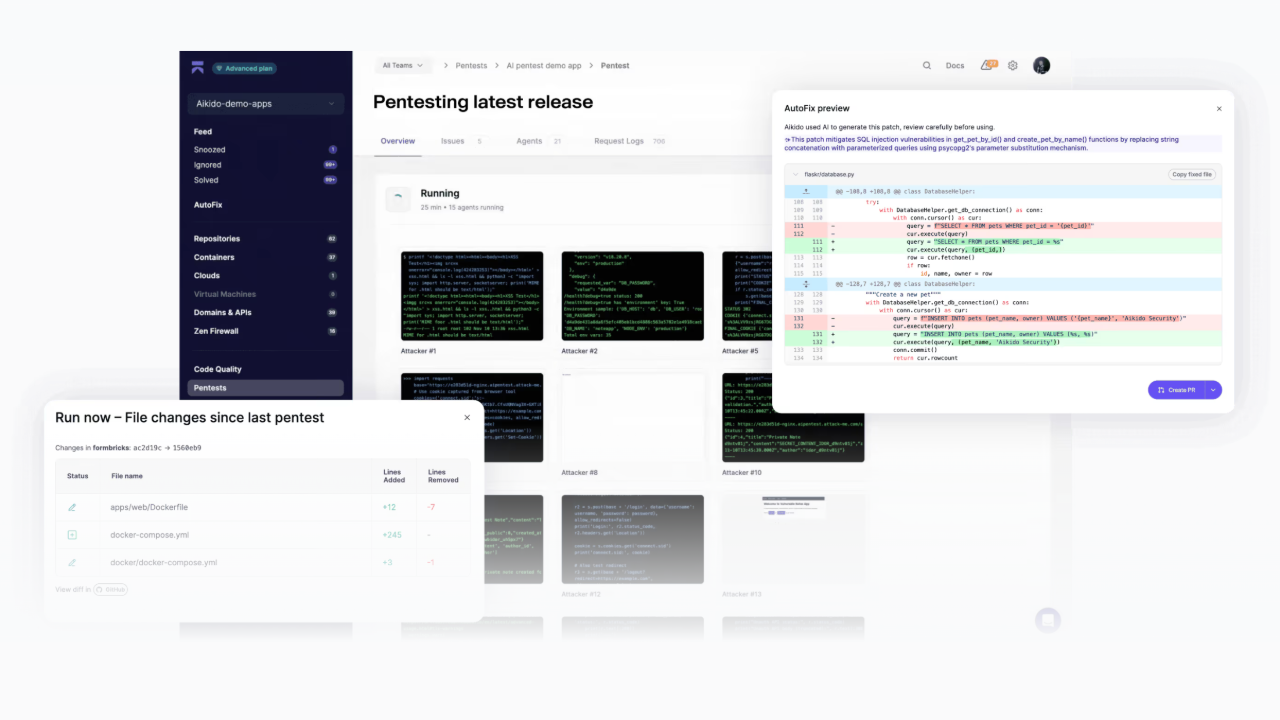Click AI pentest demo app breadcrumb
Screen dimensions: 1280x720
point(544,66)
